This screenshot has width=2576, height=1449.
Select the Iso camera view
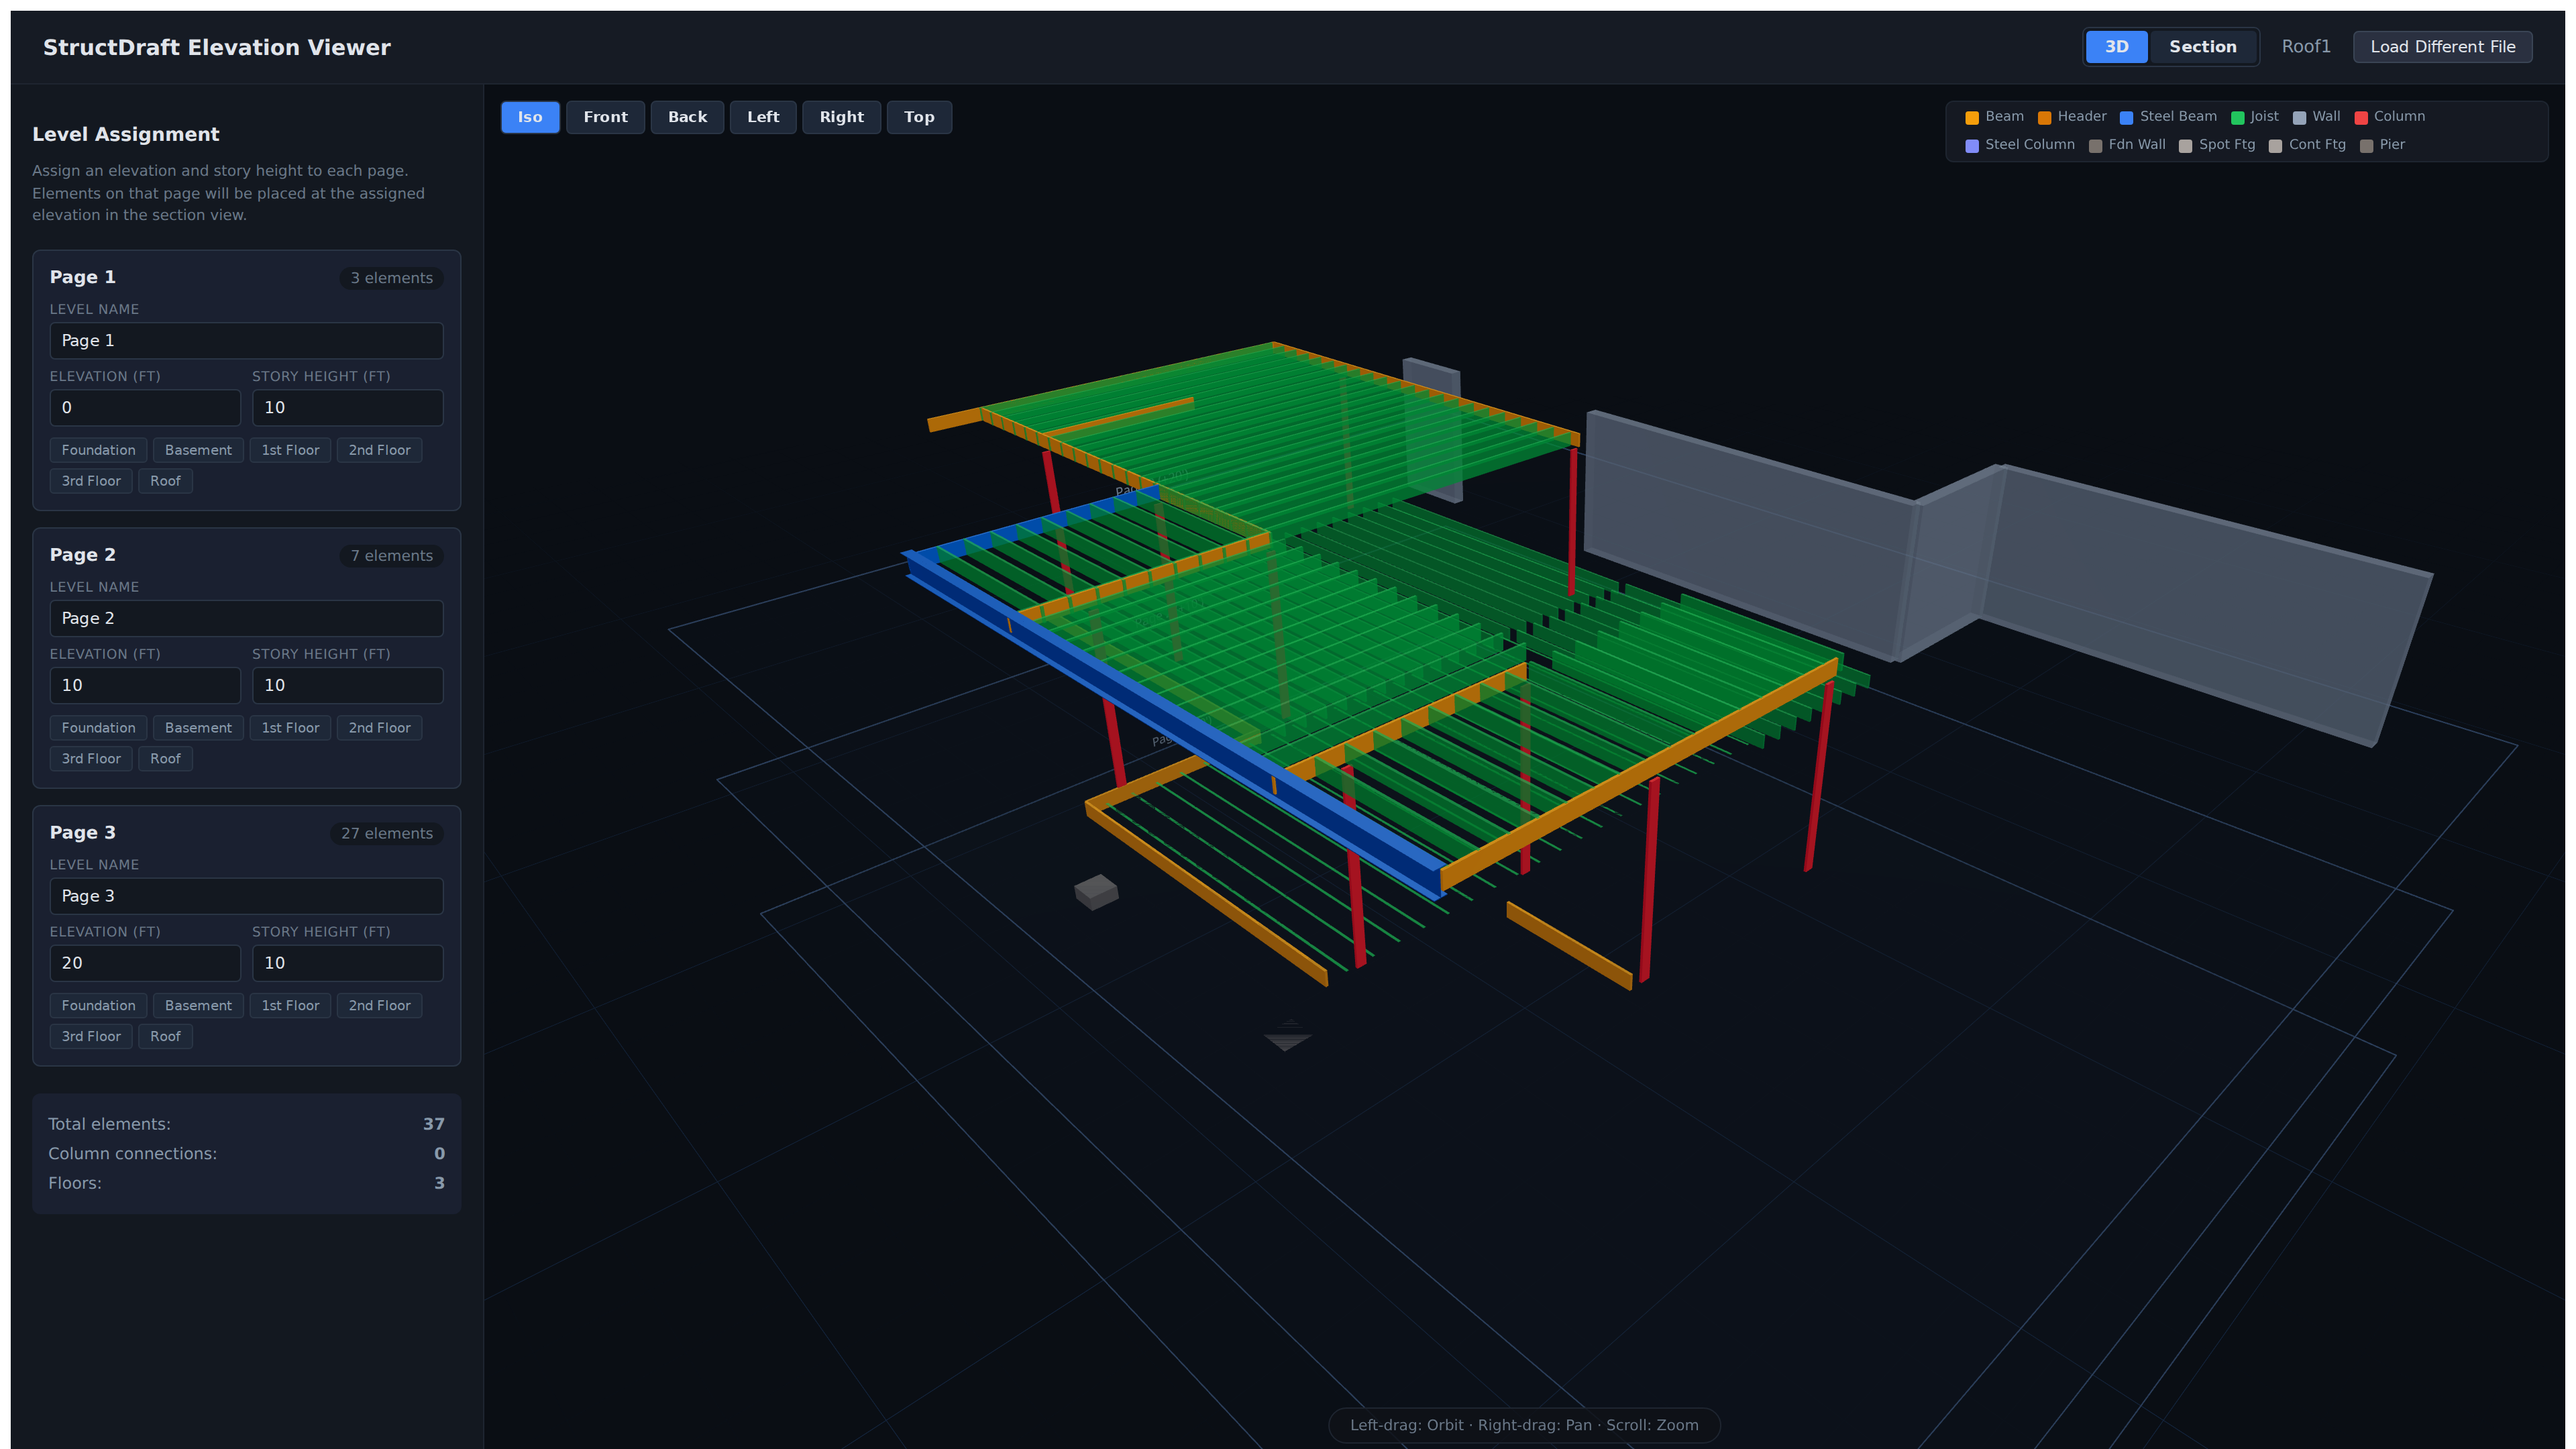point(530,117)
